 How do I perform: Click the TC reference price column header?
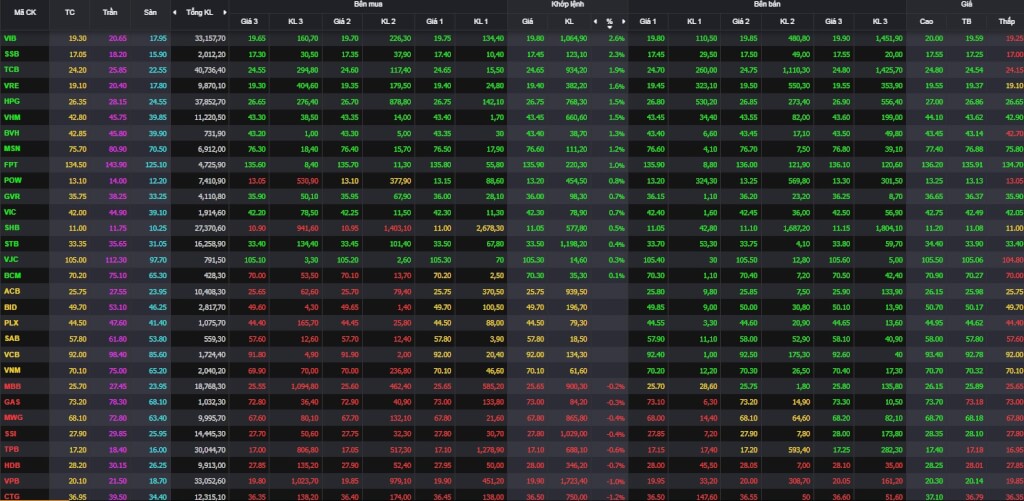point(70,12)
